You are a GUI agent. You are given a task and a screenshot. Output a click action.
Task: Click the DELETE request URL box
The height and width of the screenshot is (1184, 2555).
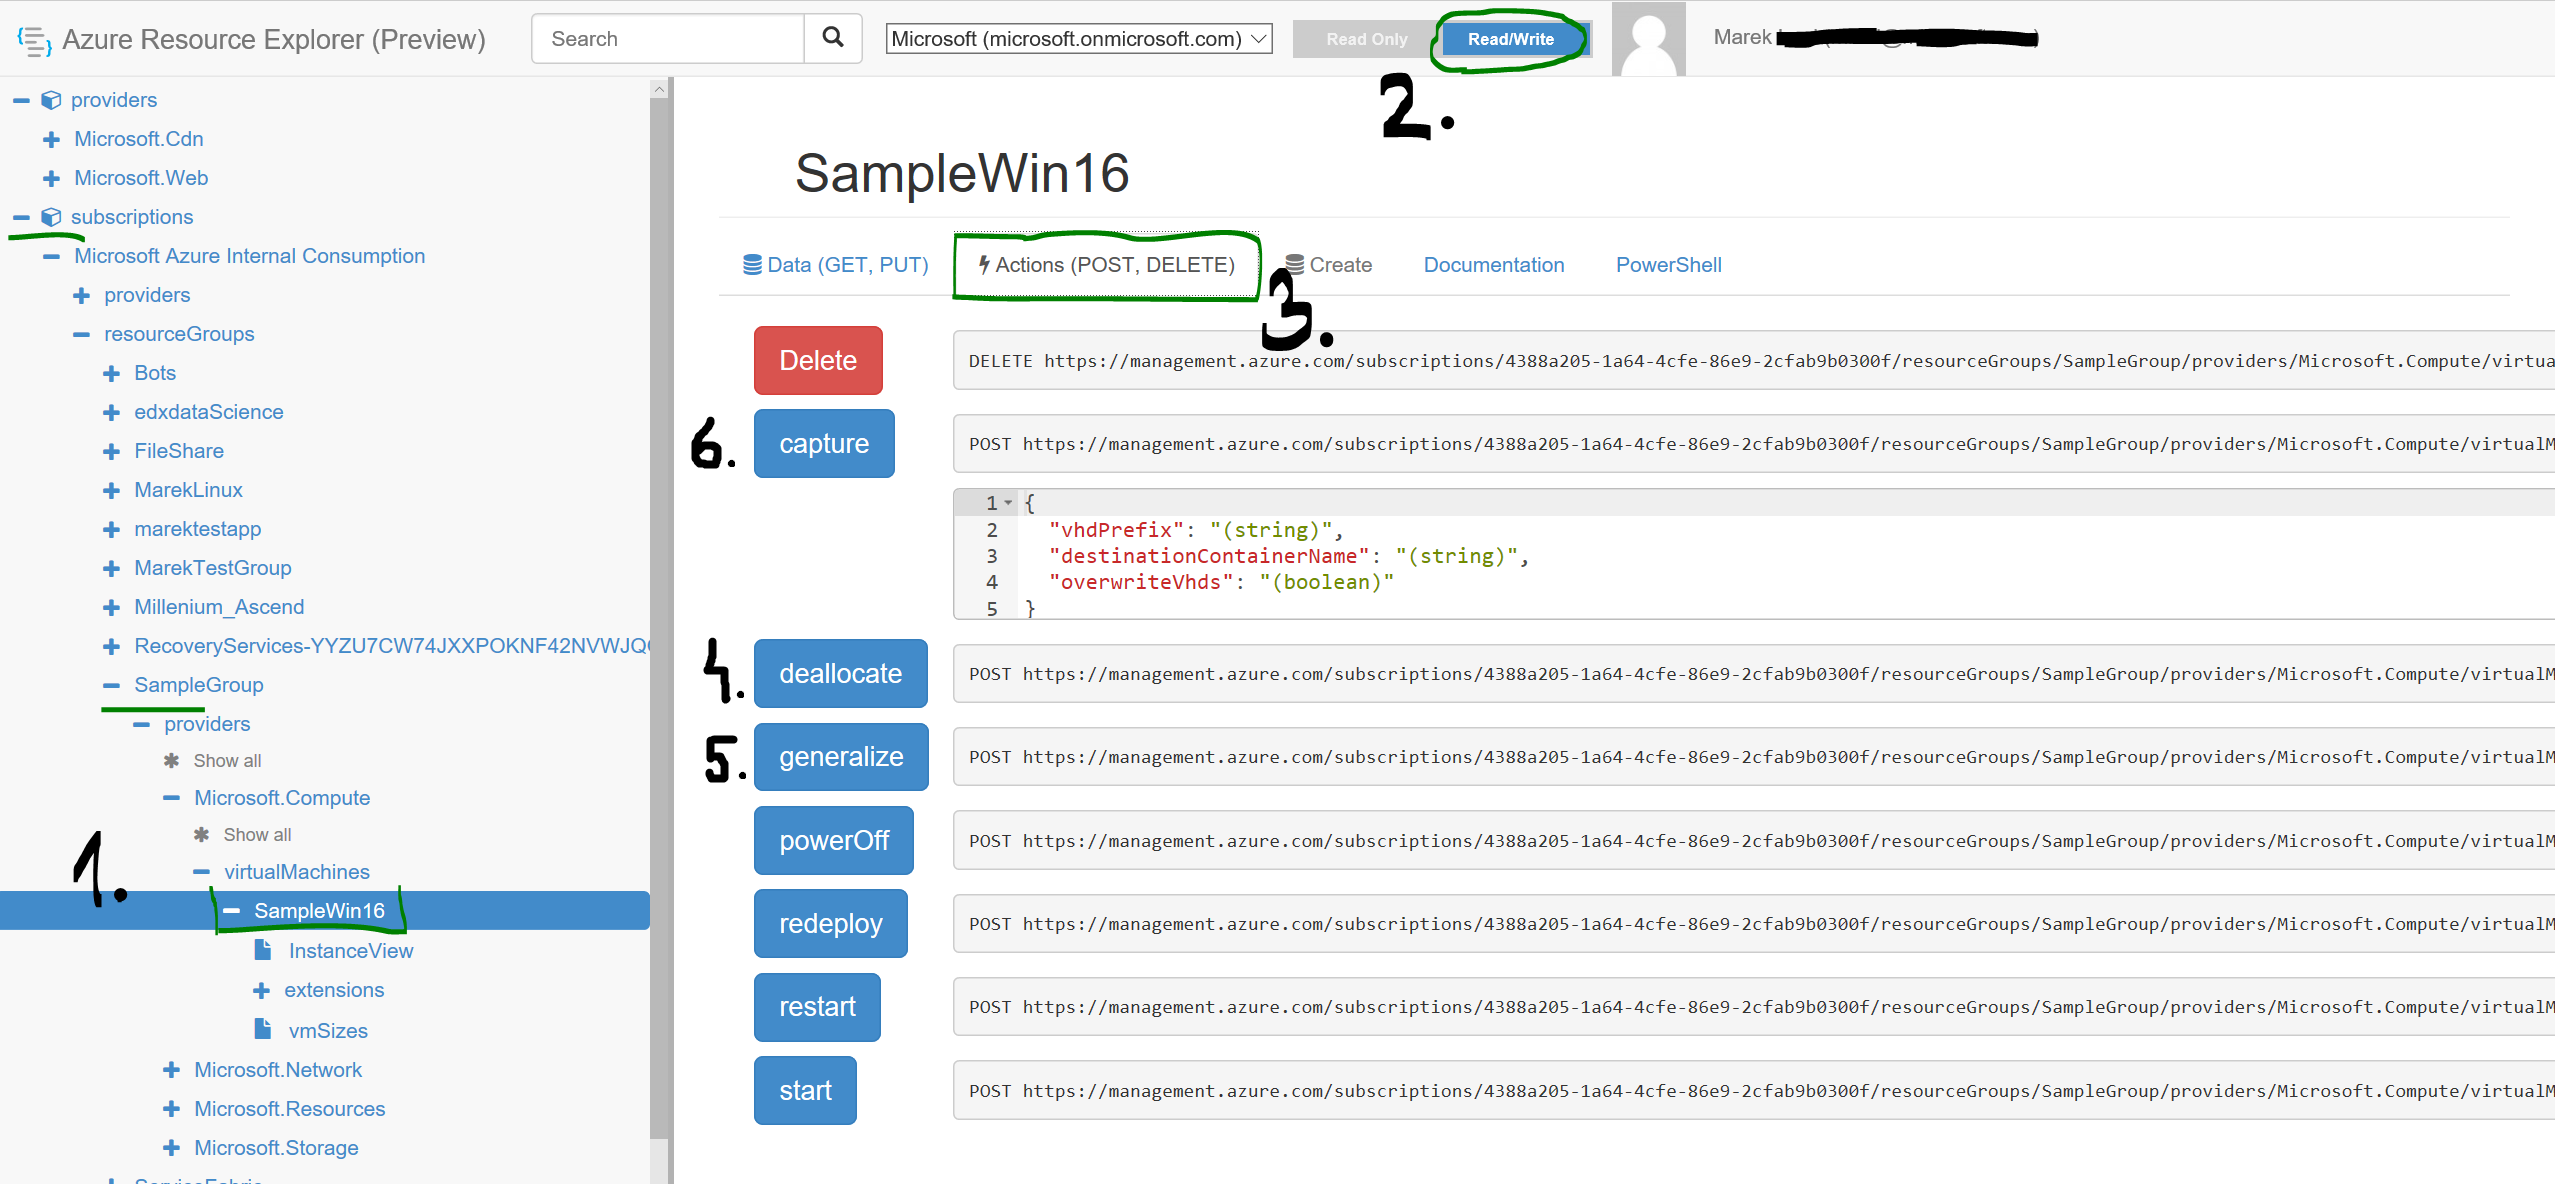click(1754, 361)
